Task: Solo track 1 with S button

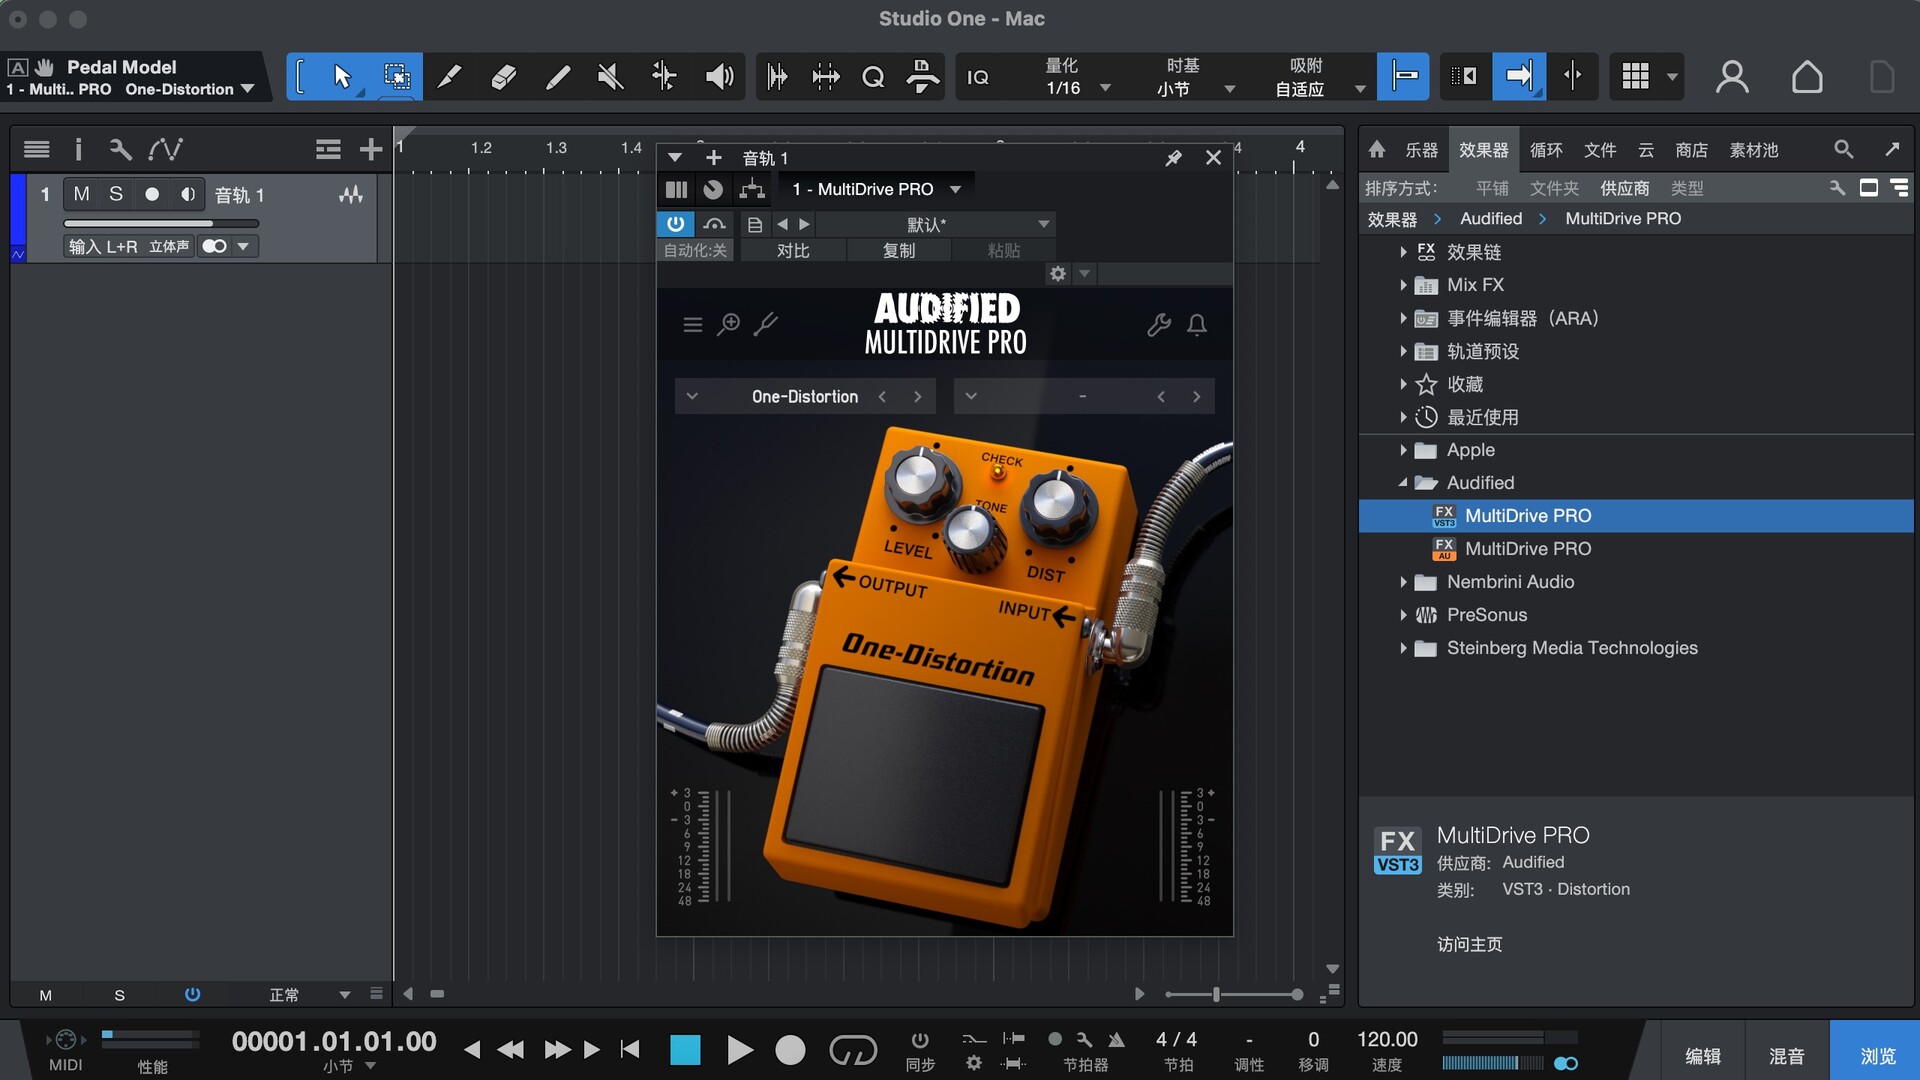Action: (x=116, y=194)
